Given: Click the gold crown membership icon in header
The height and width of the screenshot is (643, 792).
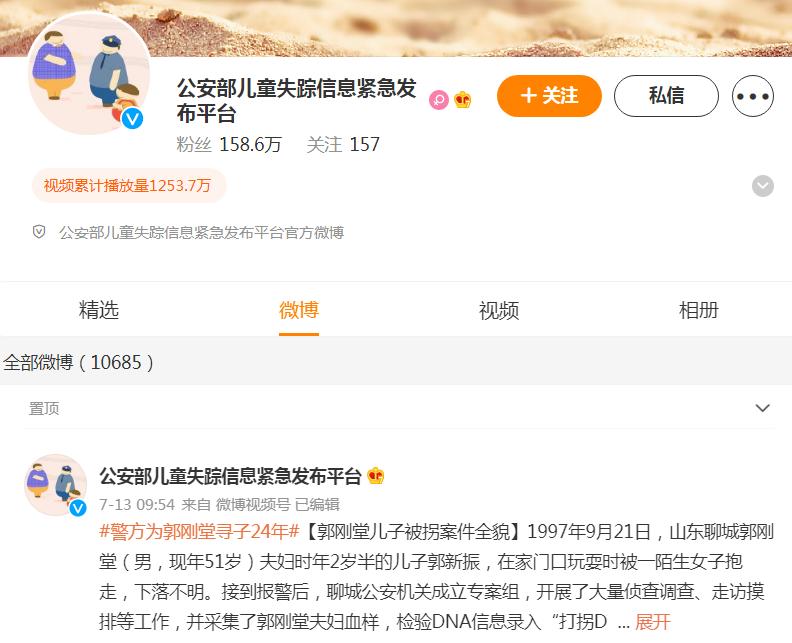Looking at the screenshot, I should pyautogui.click(x=463, y=100).
